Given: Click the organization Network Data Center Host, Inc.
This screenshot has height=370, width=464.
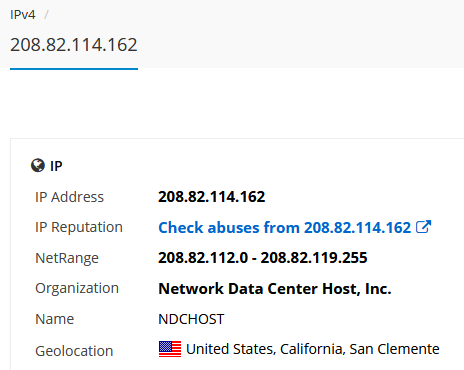Looking at the screenshot, I should [x=275, y=289].
